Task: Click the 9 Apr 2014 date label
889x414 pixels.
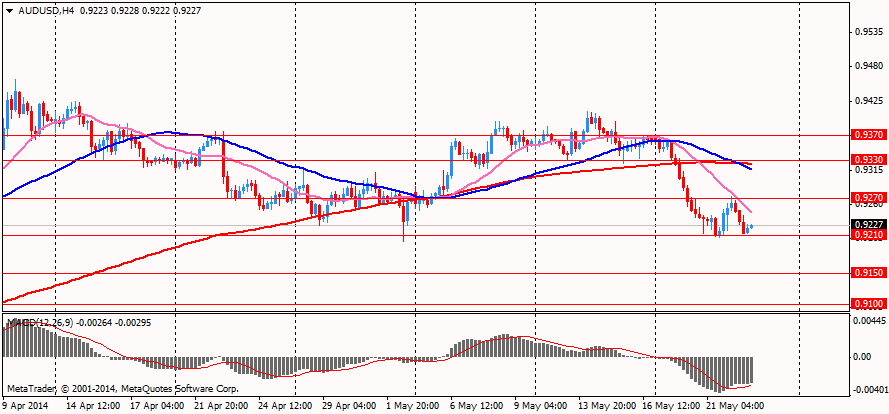Action: [24, 406]
